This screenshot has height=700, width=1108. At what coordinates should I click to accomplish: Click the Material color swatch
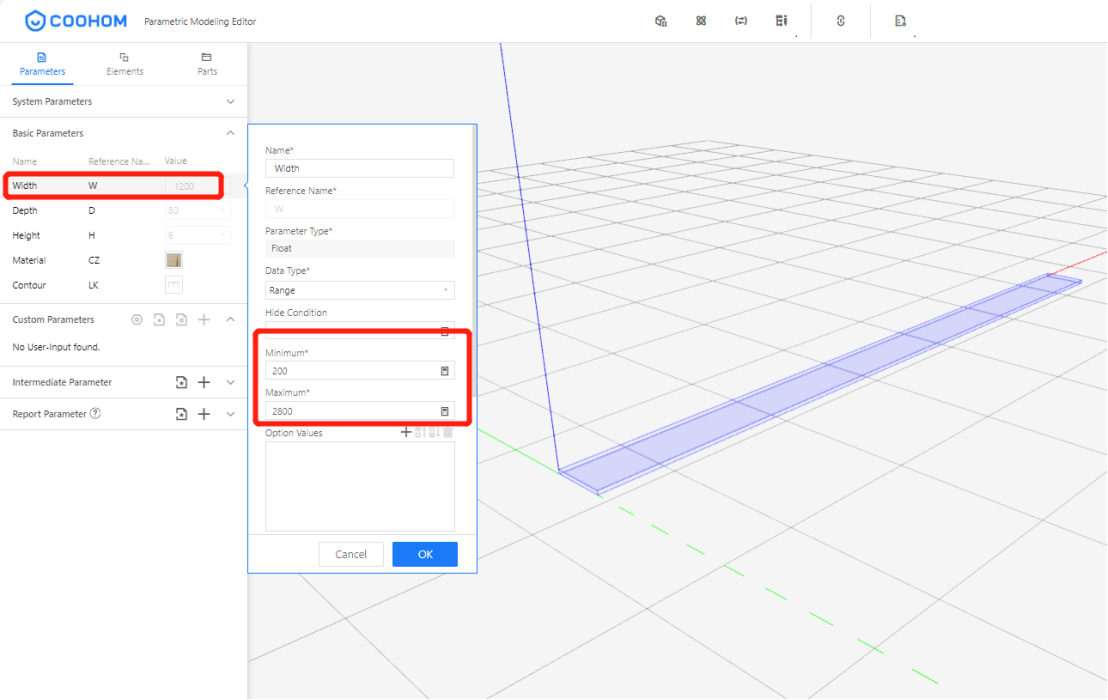pyautogui.click(x=174, y=260)
